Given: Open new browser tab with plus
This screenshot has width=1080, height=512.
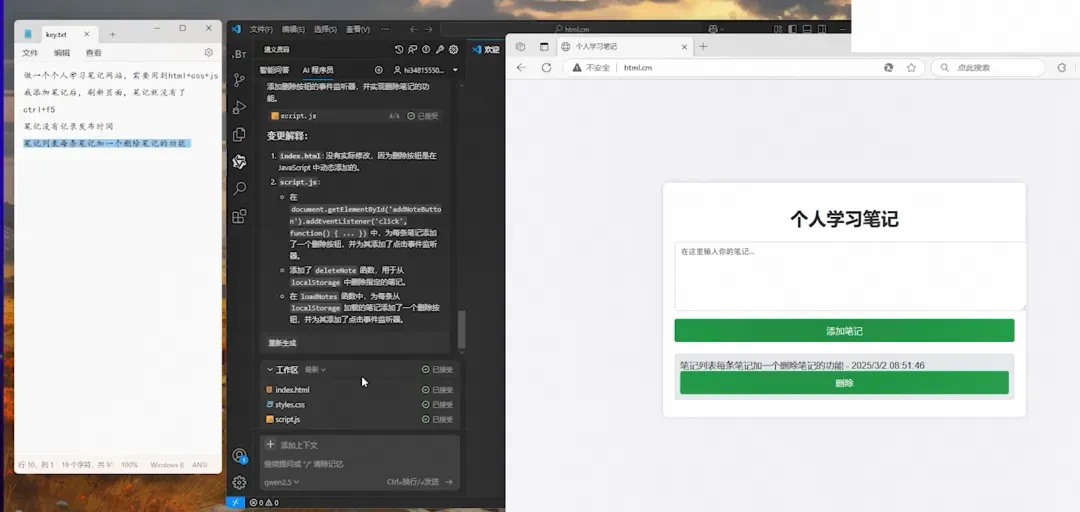Looking at the screenshot, I should pyautogui.click(x=703, y=47).
